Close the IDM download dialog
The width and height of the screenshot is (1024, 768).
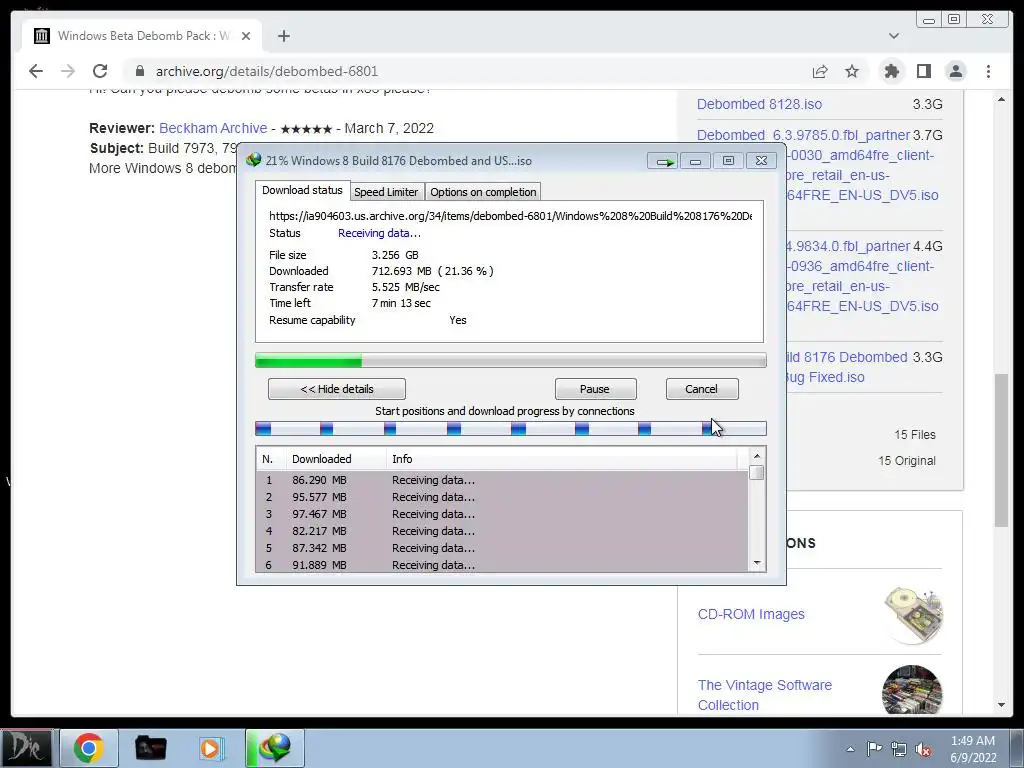pos(761,161)
